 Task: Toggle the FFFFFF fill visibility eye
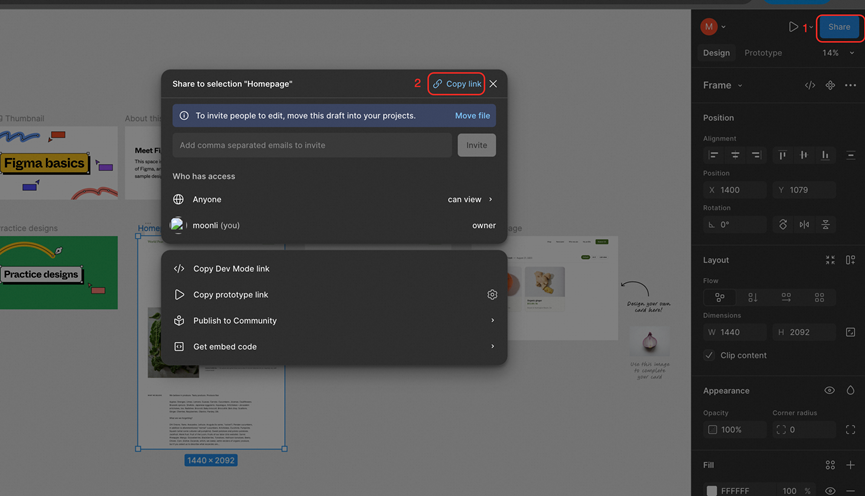click(830, 490)
